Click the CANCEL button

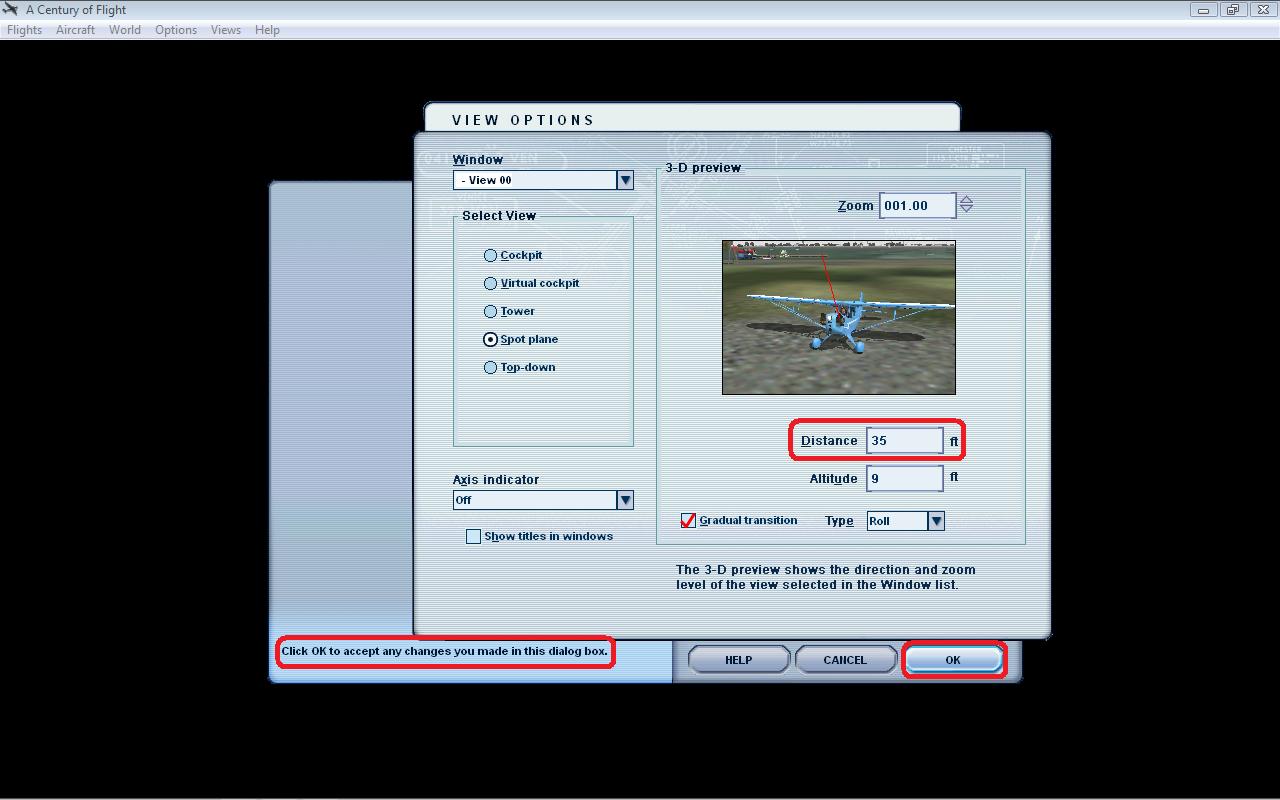pos(845,660)
